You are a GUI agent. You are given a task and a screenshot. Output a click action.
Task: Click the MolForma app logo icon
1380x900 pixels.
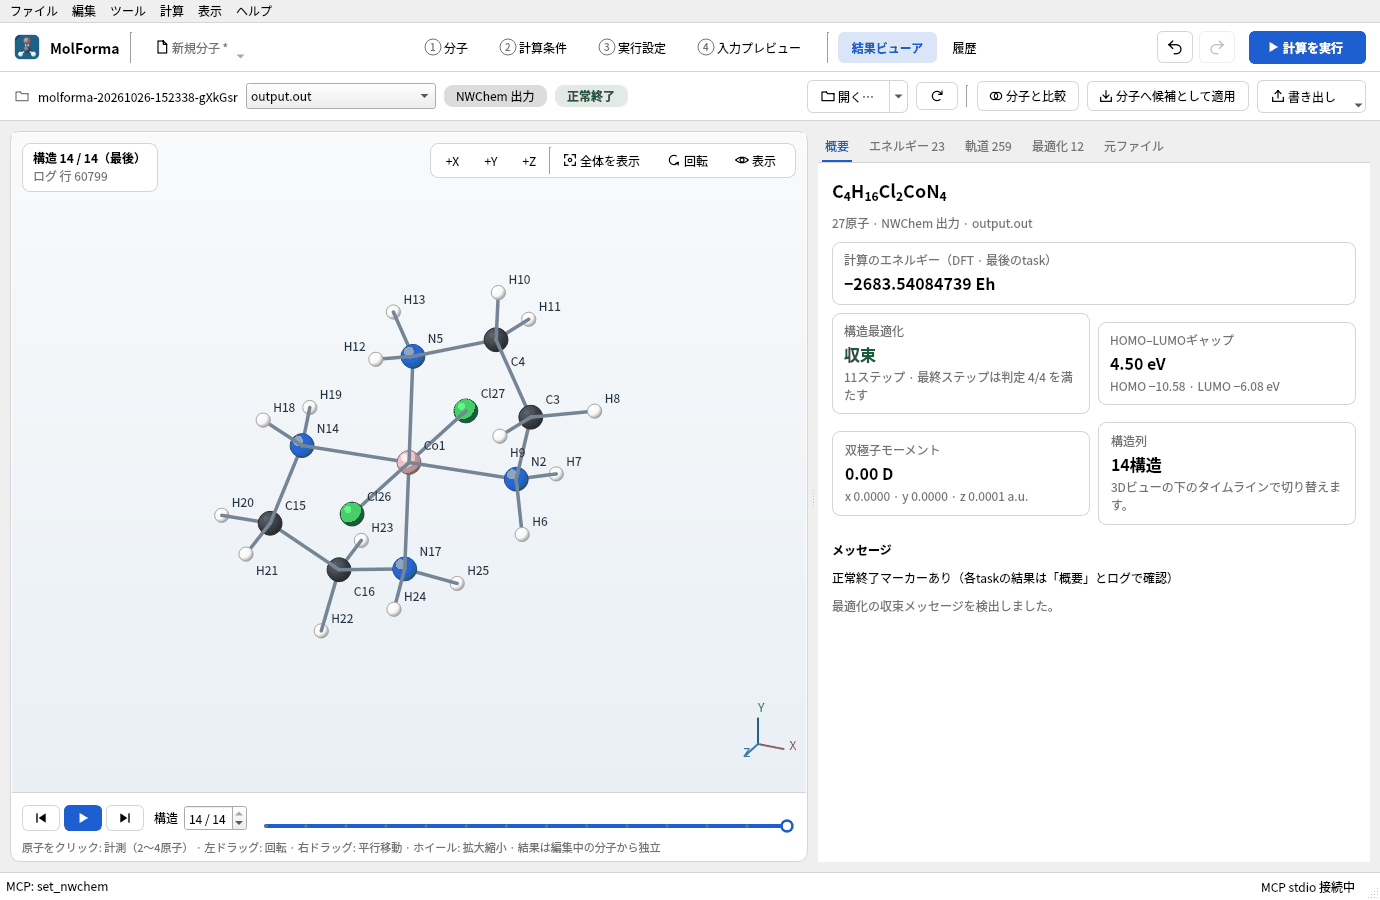point(27,47)
